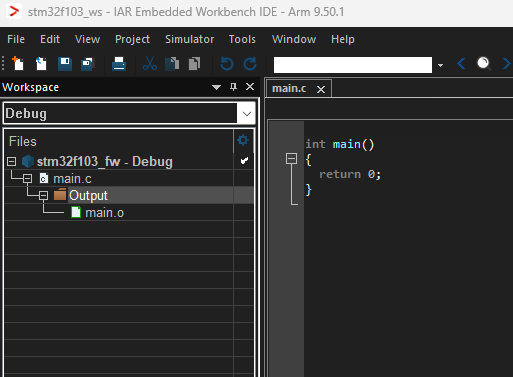513x377 pixels.
Task: Close the main.c editor tab
Action: point(321,89)
